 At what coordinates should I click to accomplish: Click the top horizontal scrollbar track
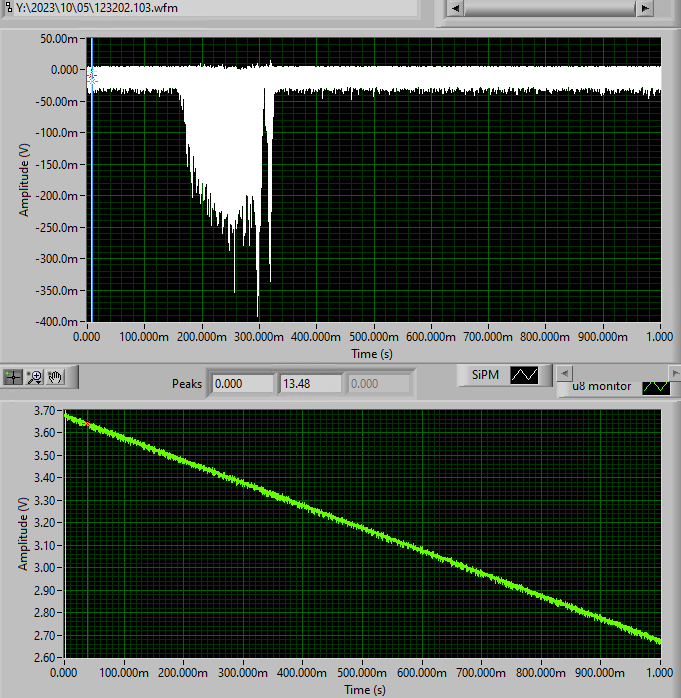tap(550, 8)
